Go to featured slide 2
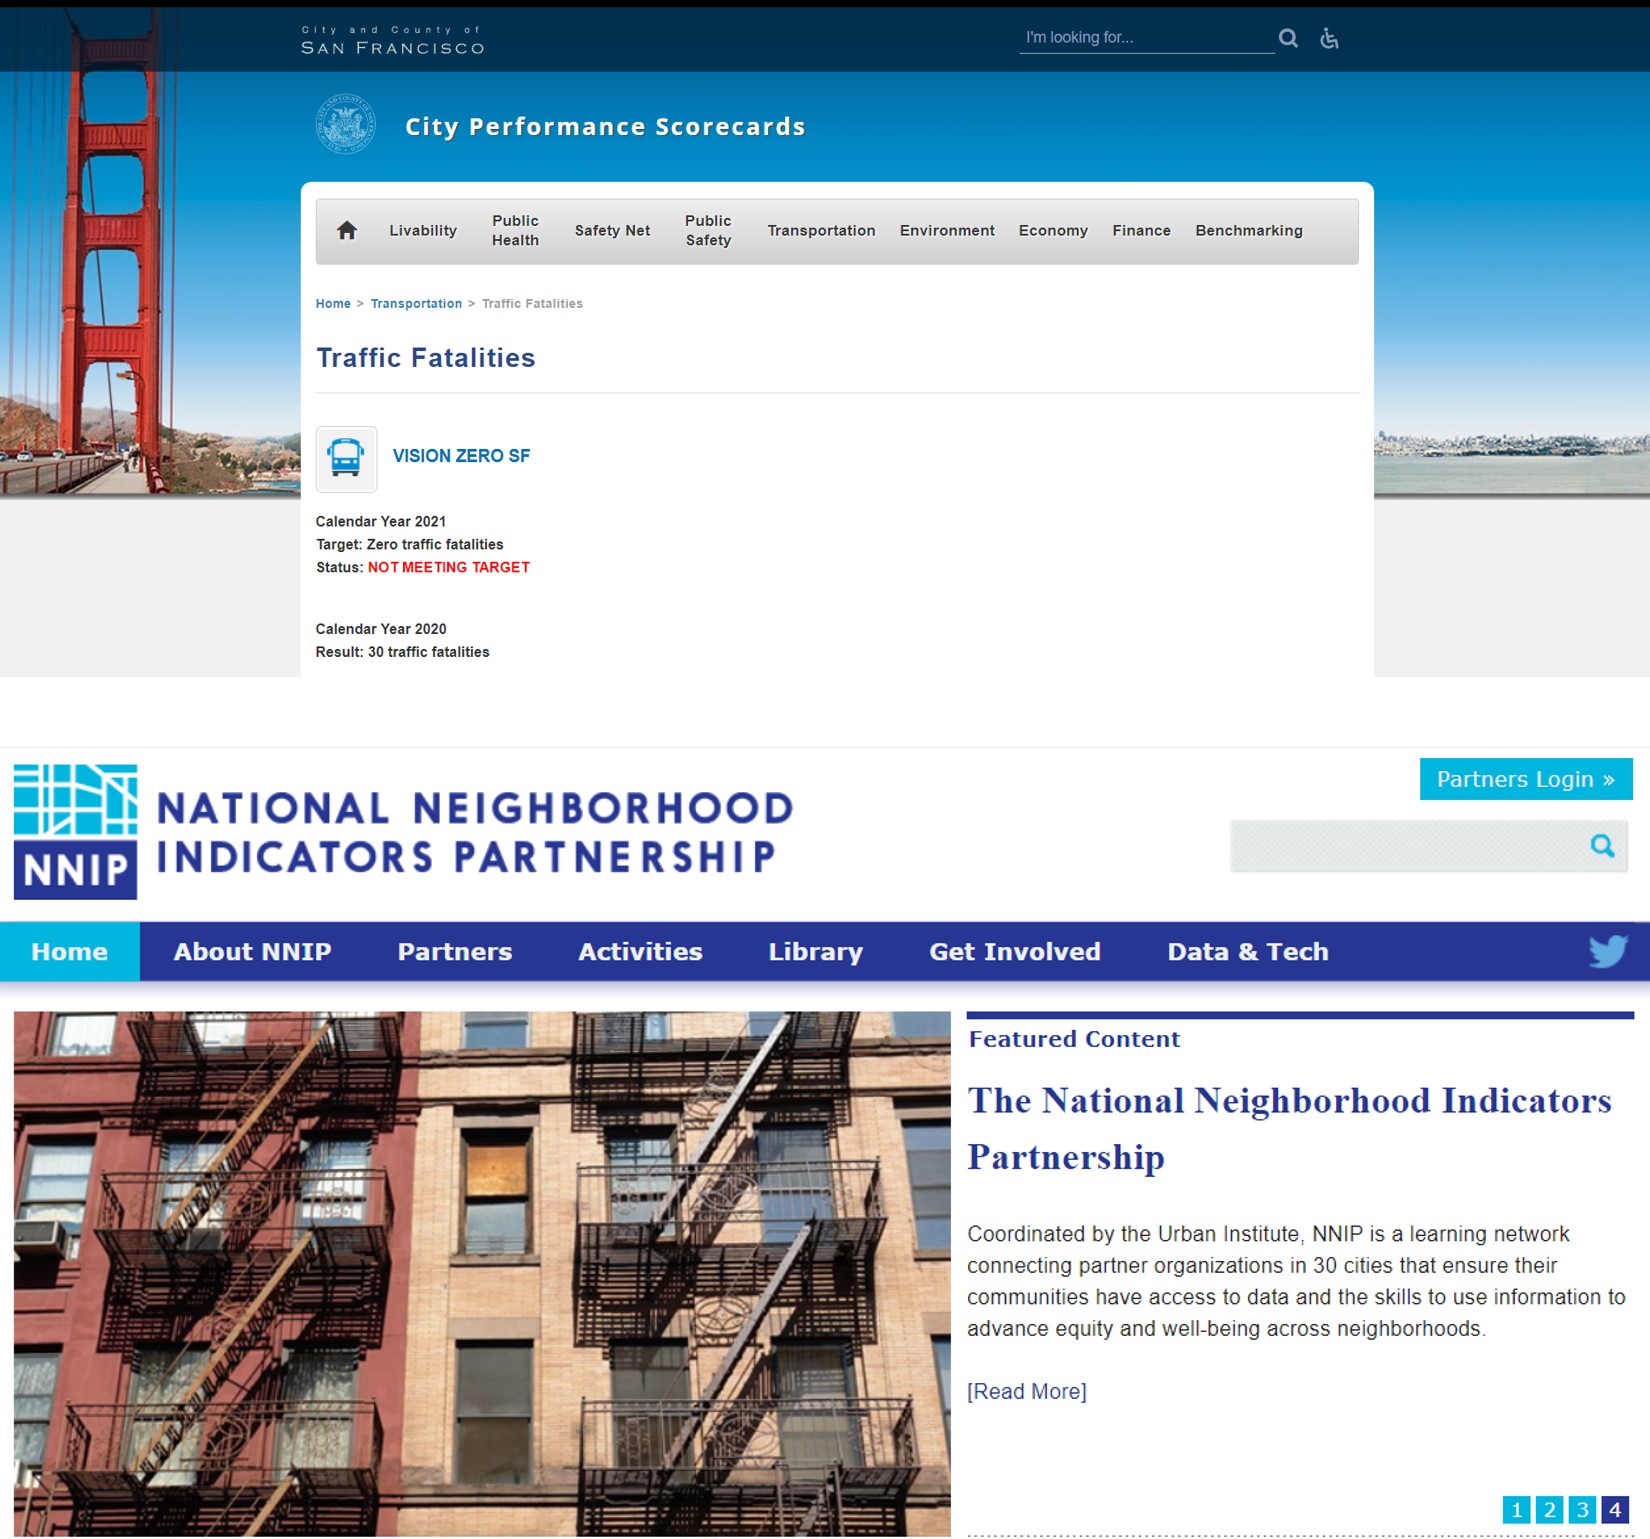This screenshot has width=1650, height=1539. click(1549, 1509)
